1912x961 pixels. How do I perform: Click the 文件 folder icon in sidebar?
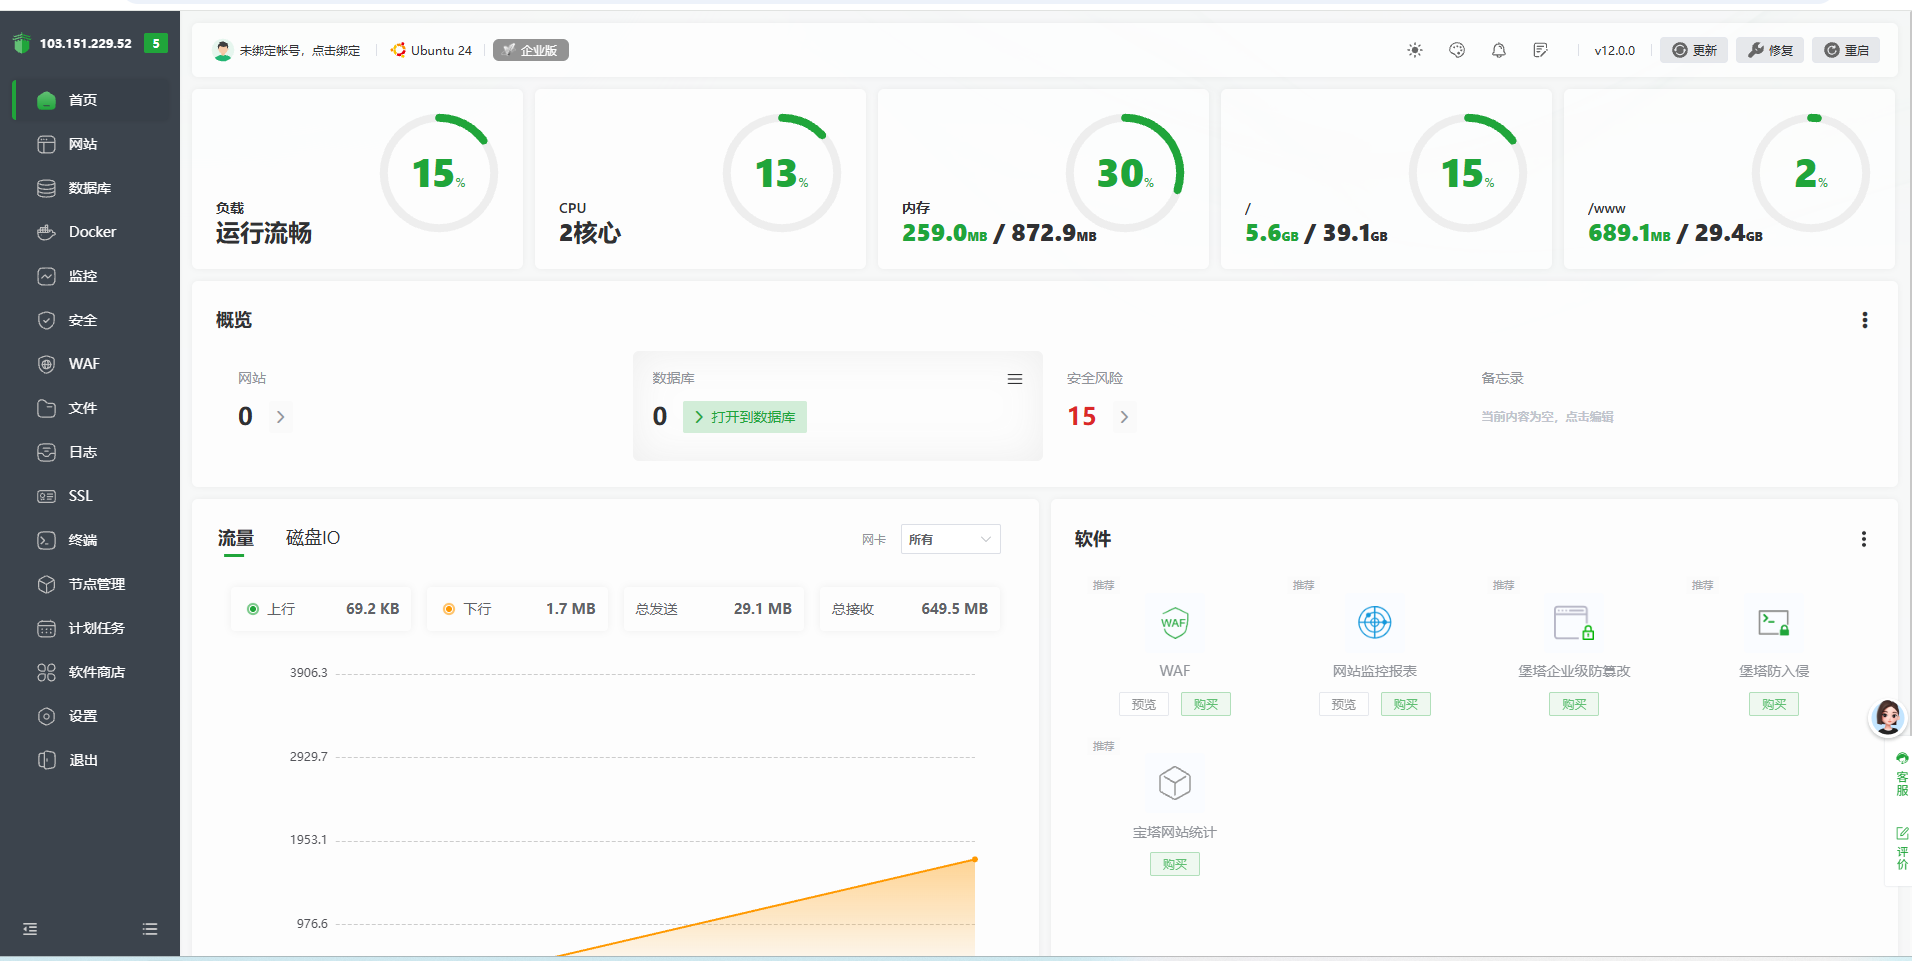(x=46, y=408)
